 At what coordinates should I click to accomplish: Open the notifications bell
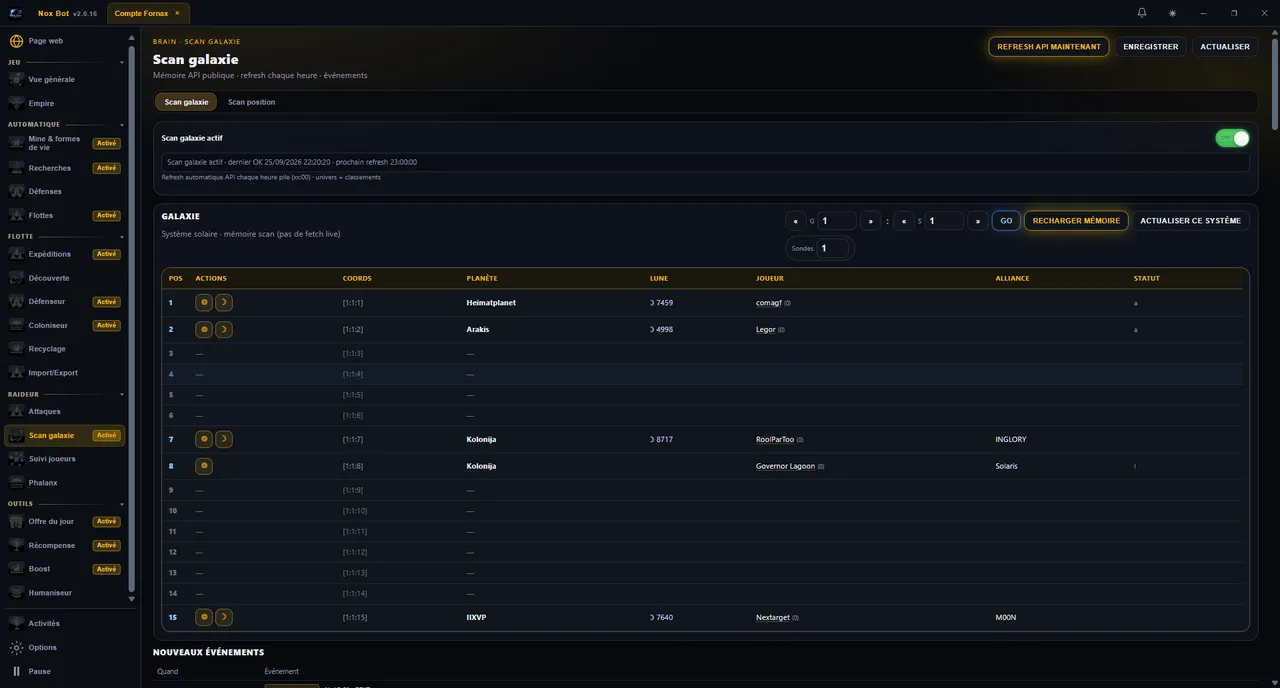(1142, 13)
